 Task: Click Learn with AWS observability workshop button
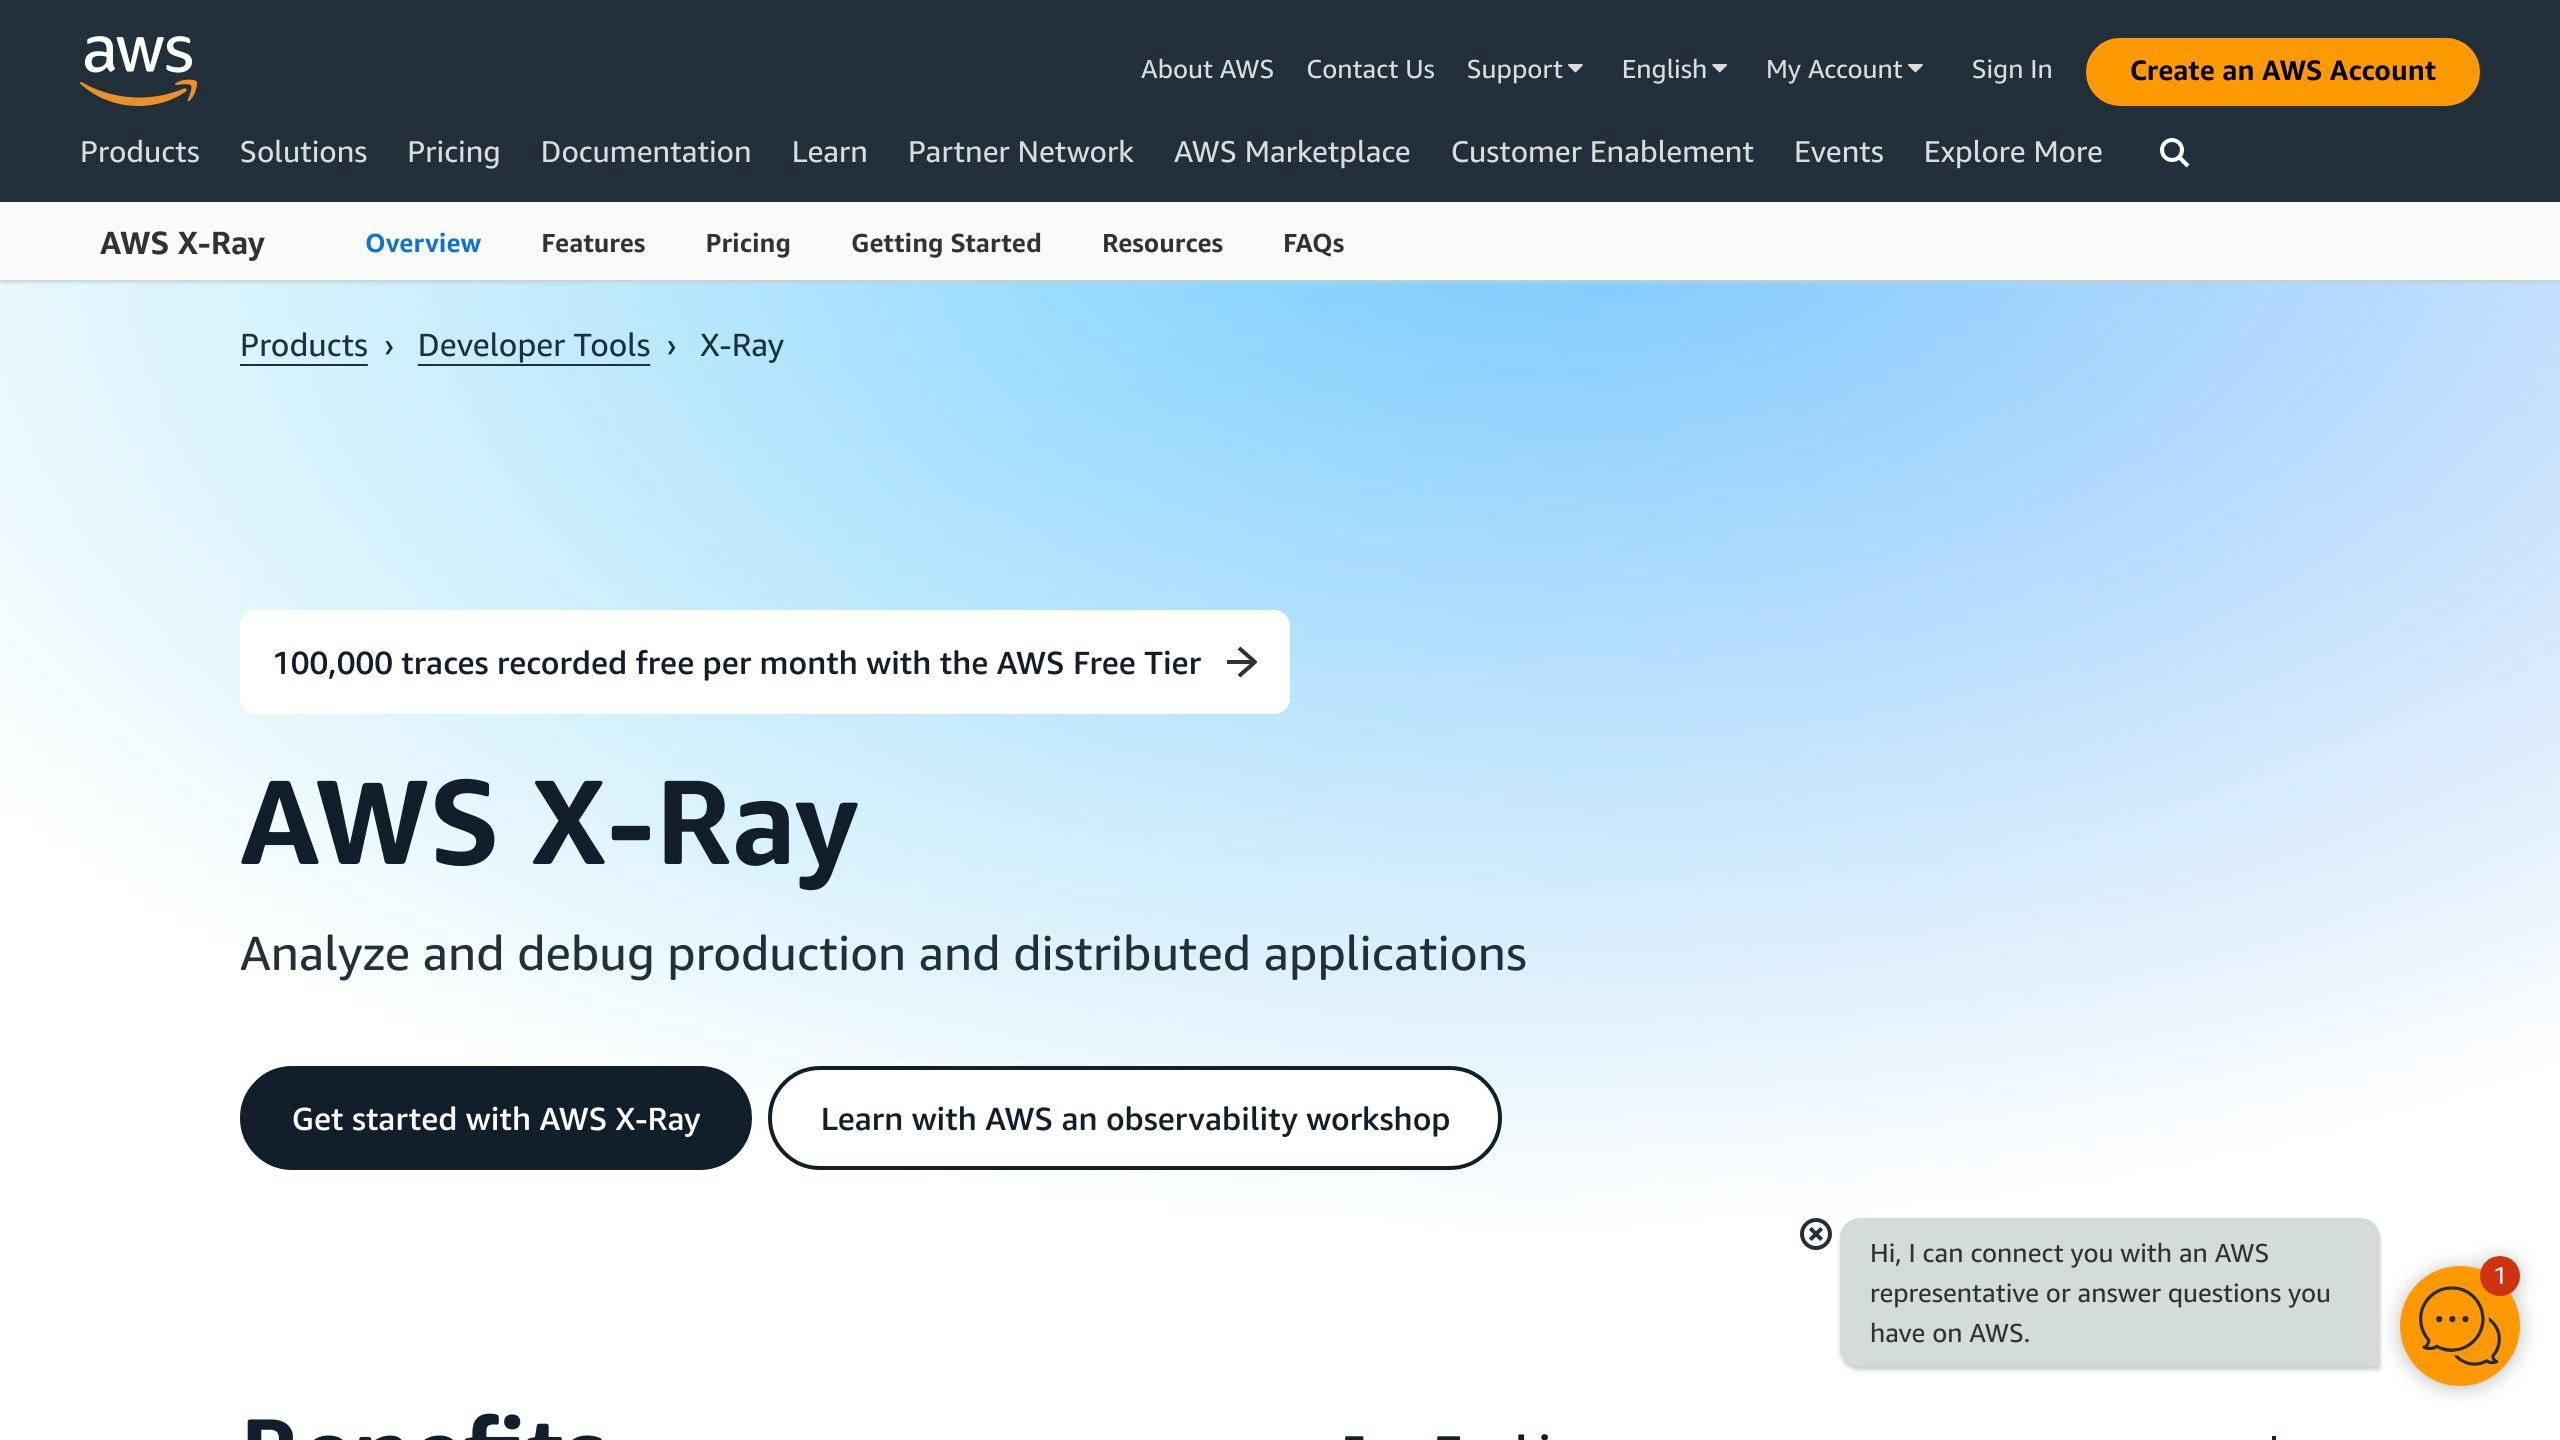coord(1135,1118)
